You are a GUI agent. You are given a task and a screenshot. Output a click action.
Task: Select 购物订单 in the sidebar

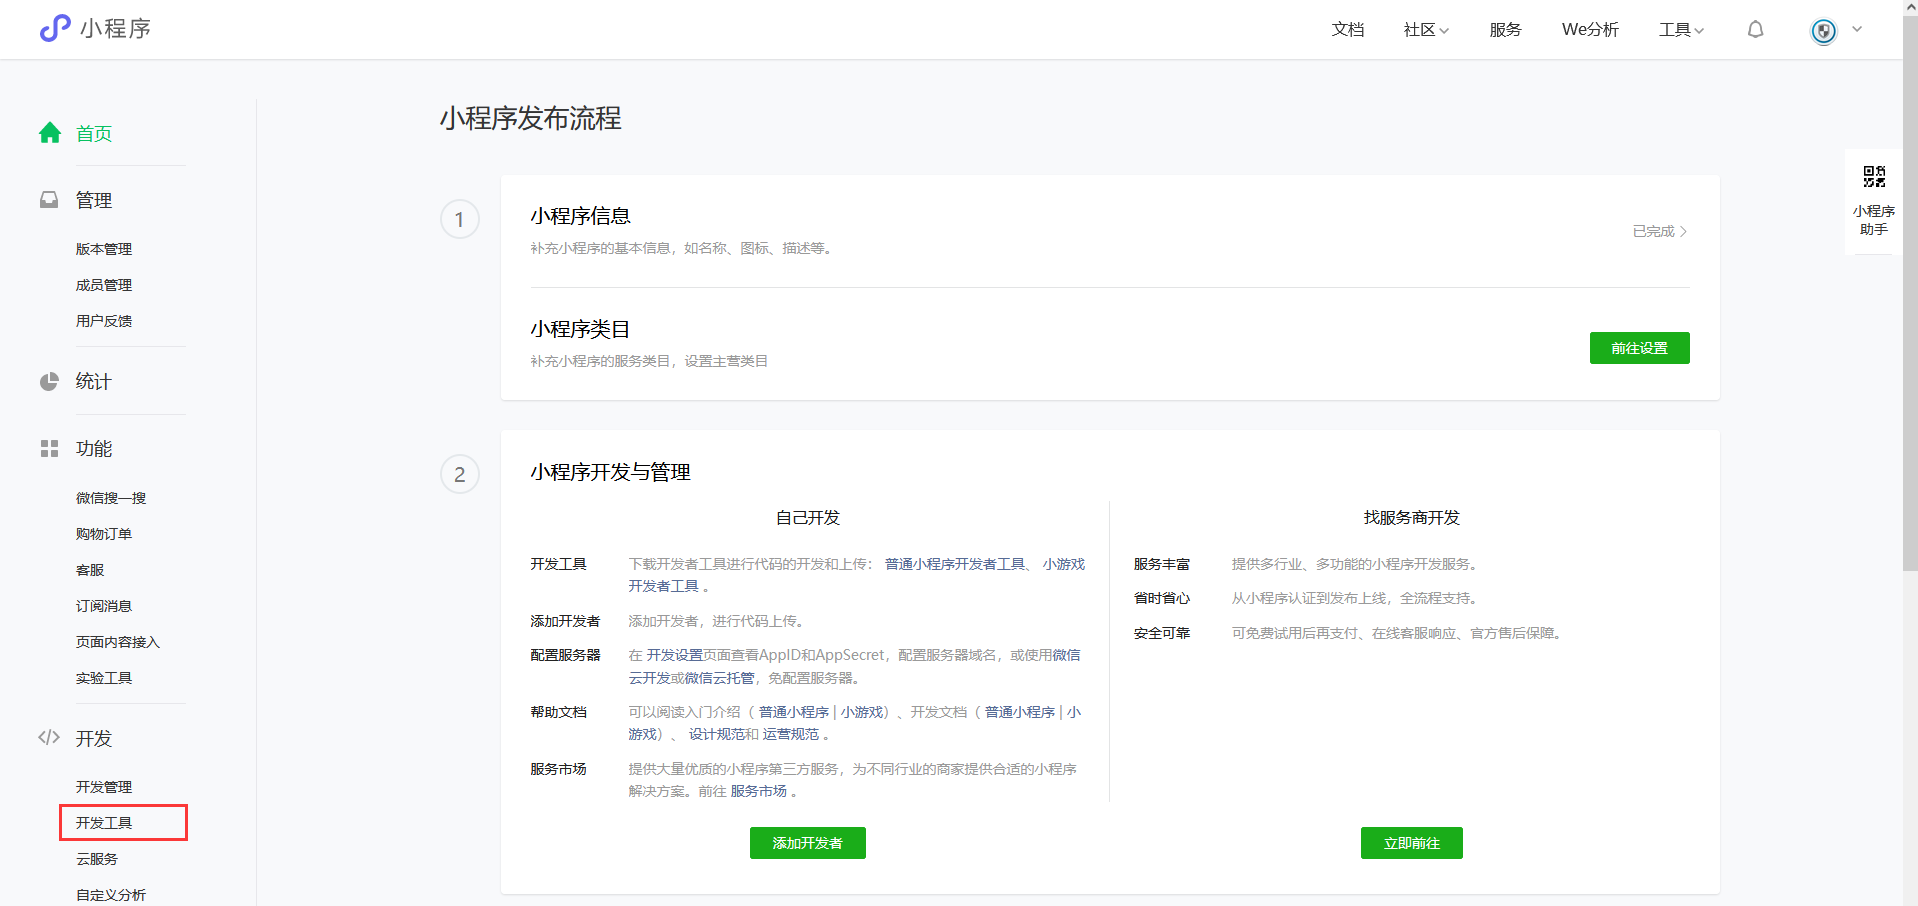(x=104, y=534)
